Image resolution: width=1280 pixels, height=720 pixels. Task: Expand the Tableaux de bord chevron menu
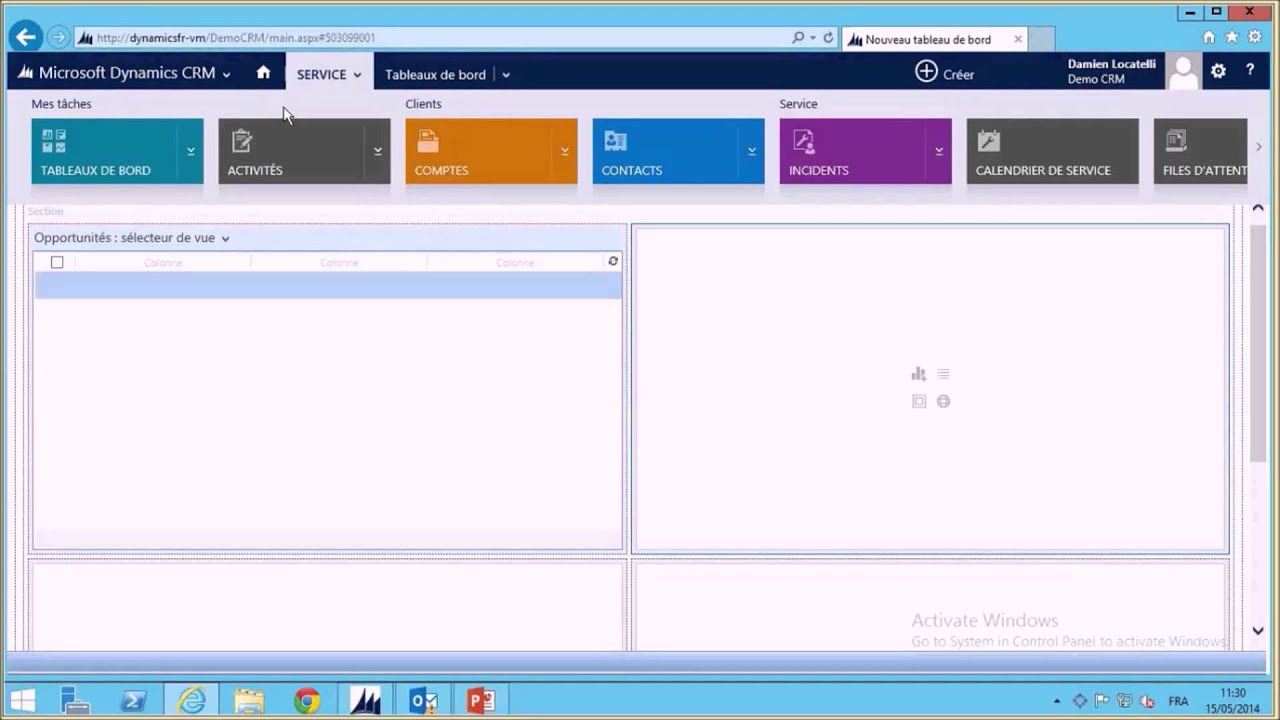(506, 74)
